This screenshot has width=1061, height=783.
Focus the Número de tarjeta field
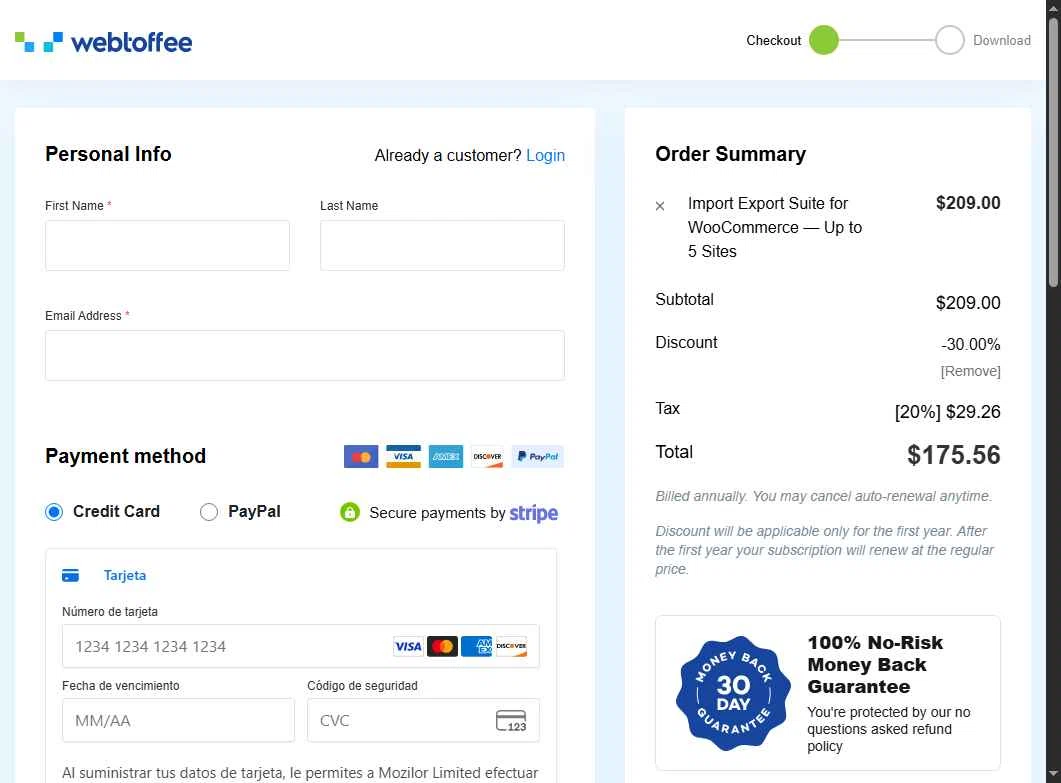point(300,646)
